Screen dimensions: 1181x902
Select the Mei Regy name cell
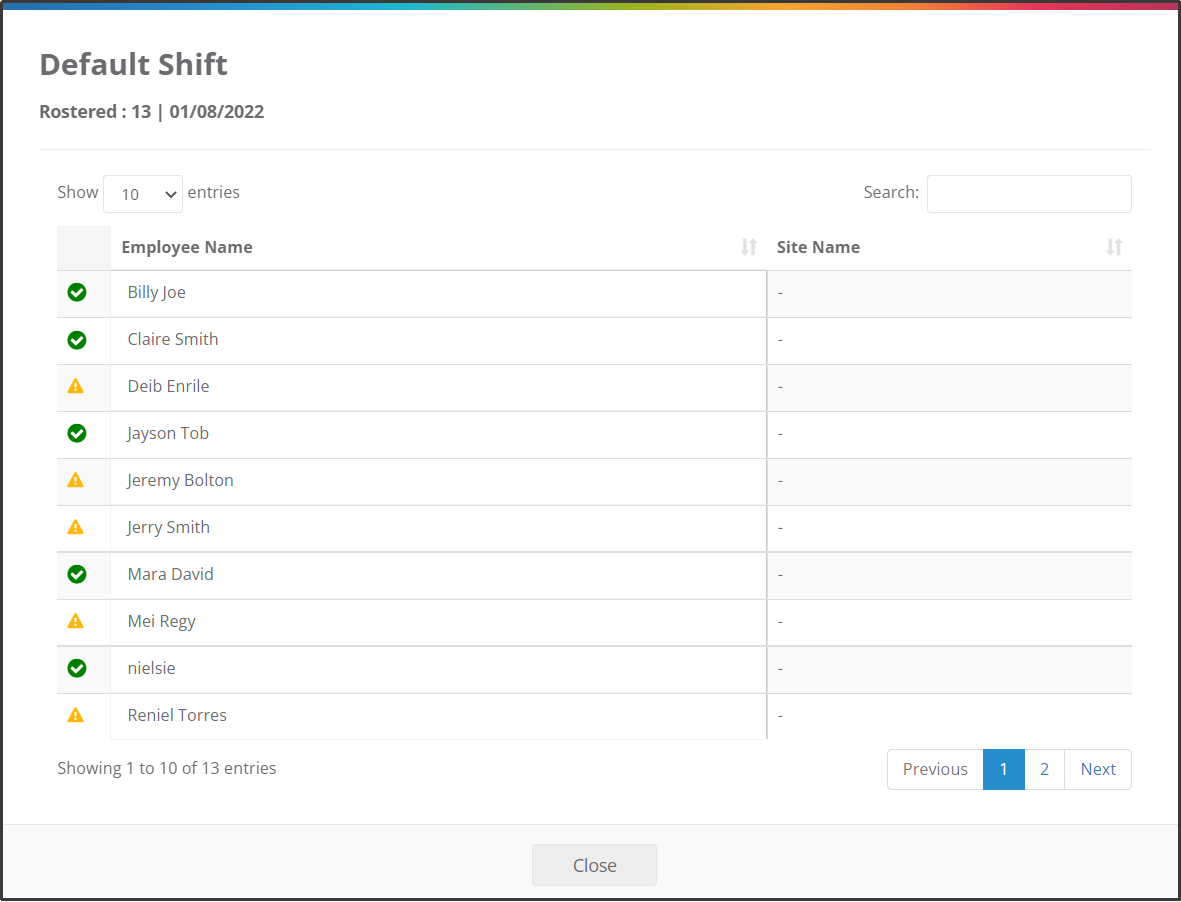[x=438, y=623]
